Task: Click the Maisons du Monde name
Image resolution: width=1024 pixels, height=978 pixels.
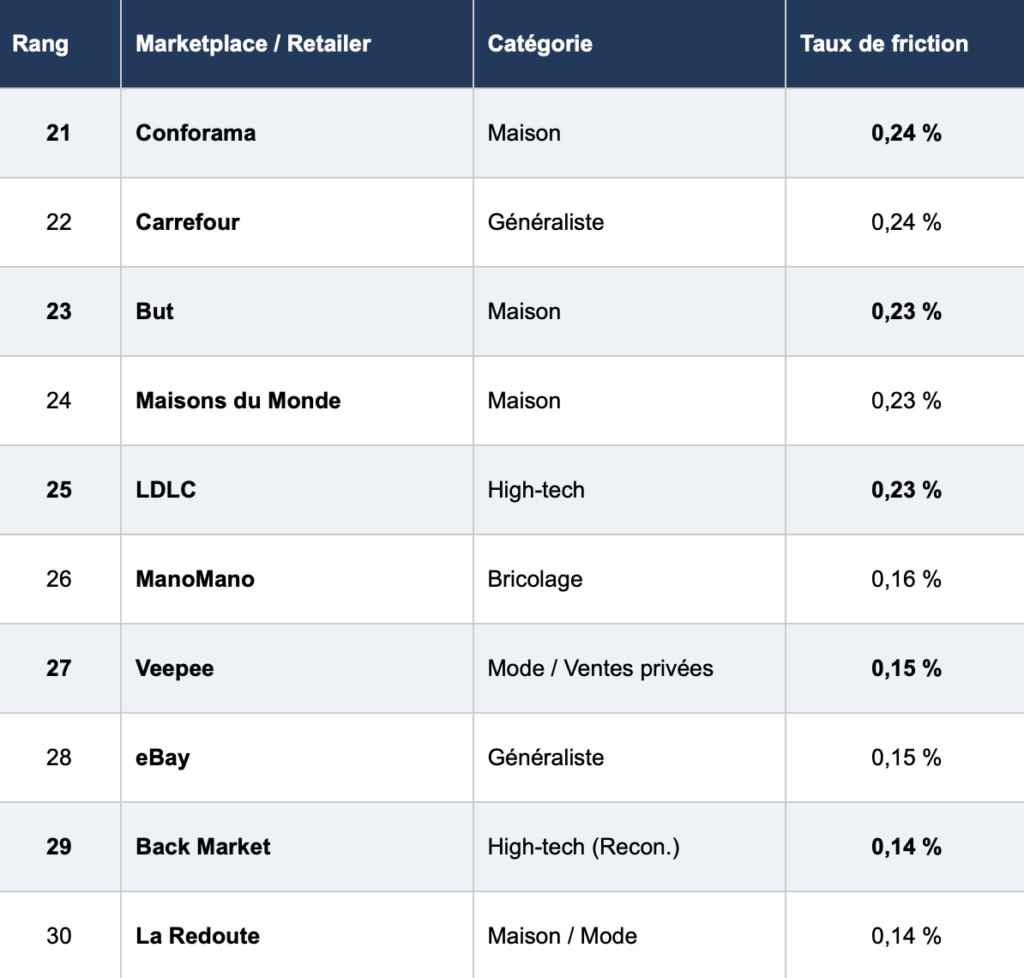Action: (x=238, y=401)
